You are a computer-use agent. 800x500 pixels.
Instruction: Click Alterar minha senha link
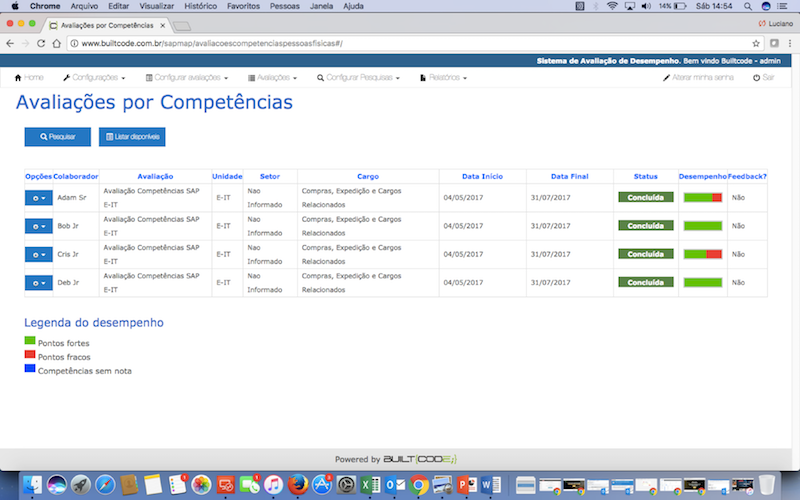(698, 78)
